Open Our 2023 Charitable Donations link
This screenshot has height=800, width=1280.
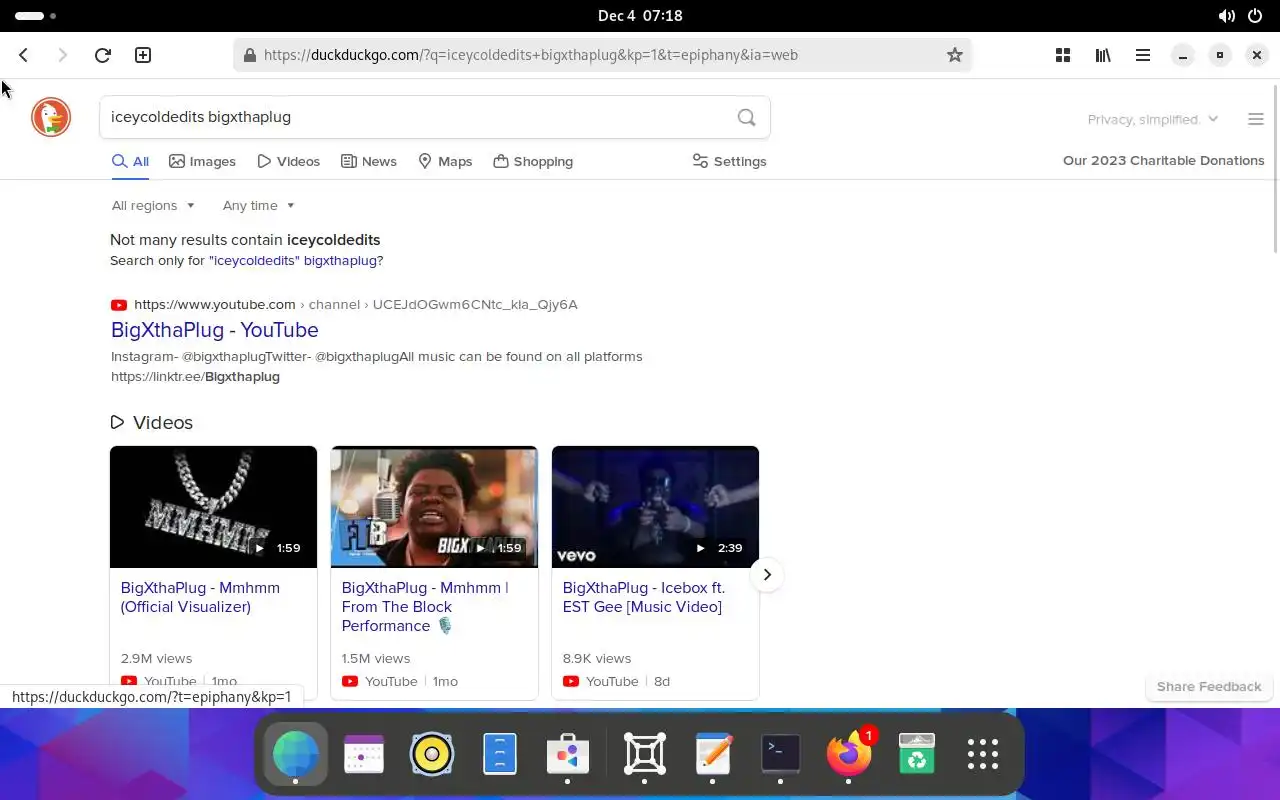pyautogui.click(x=1163, y=160)
